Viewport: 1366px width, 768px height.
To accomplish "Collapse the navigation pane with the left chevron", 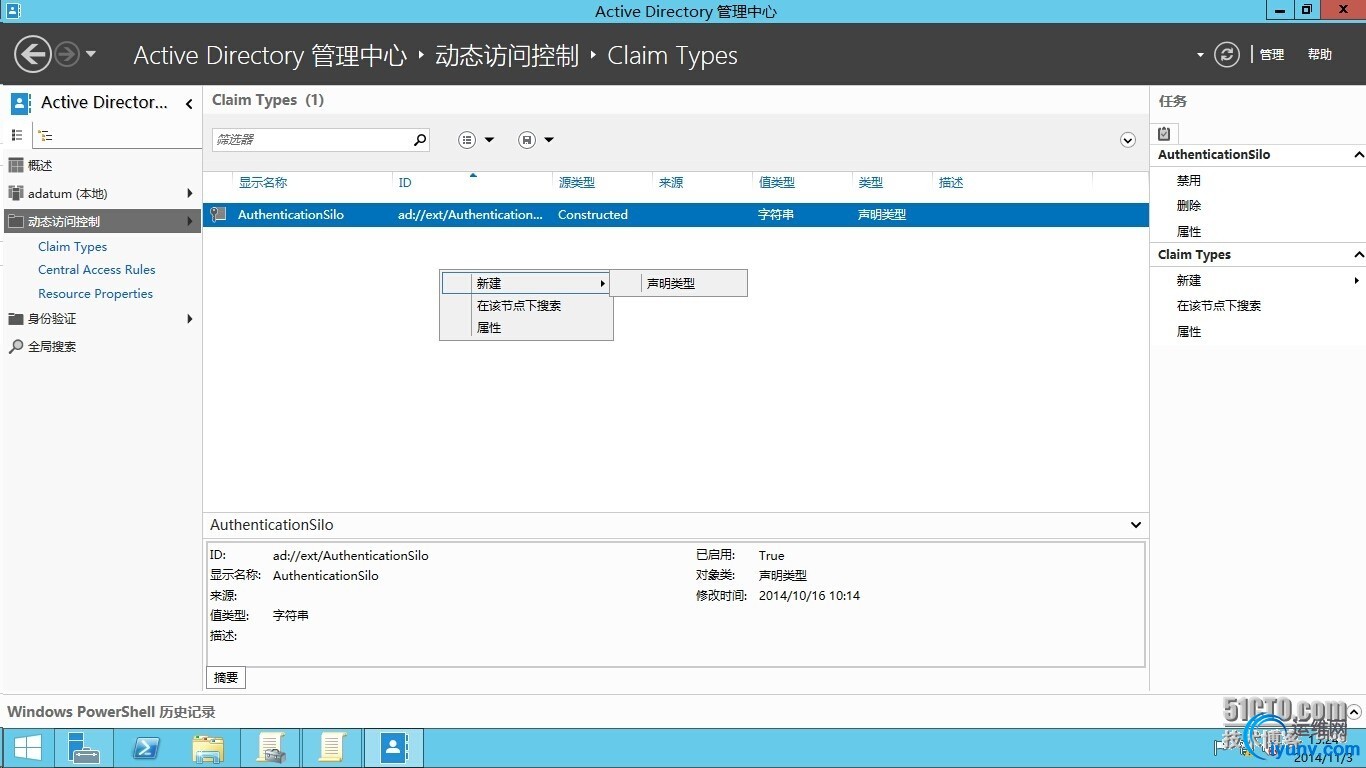I will 189,103.
